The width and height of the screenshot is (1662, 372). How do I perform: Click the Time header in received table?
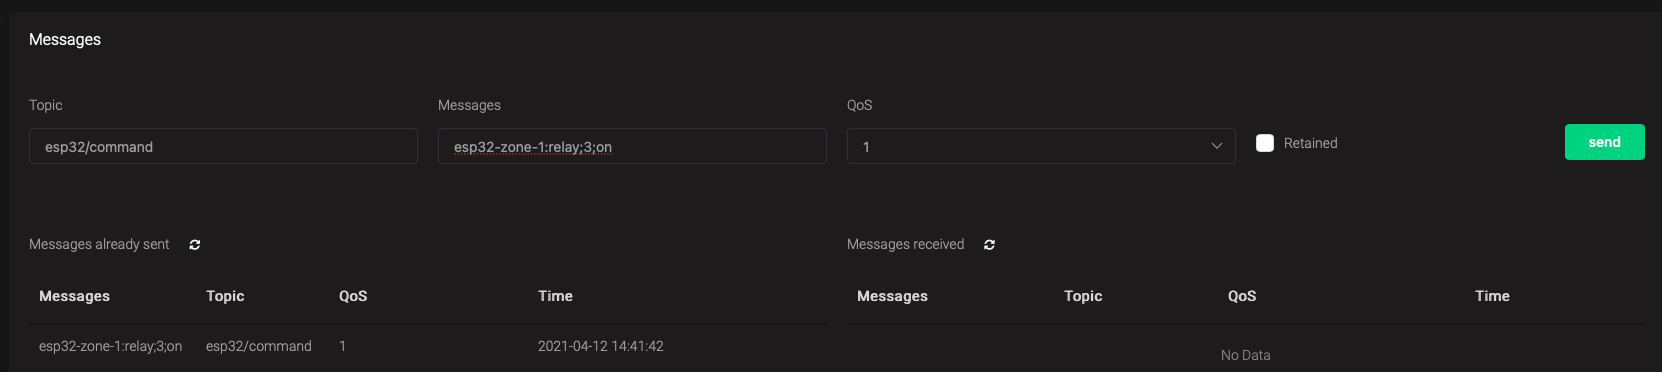coord(1492,296)
